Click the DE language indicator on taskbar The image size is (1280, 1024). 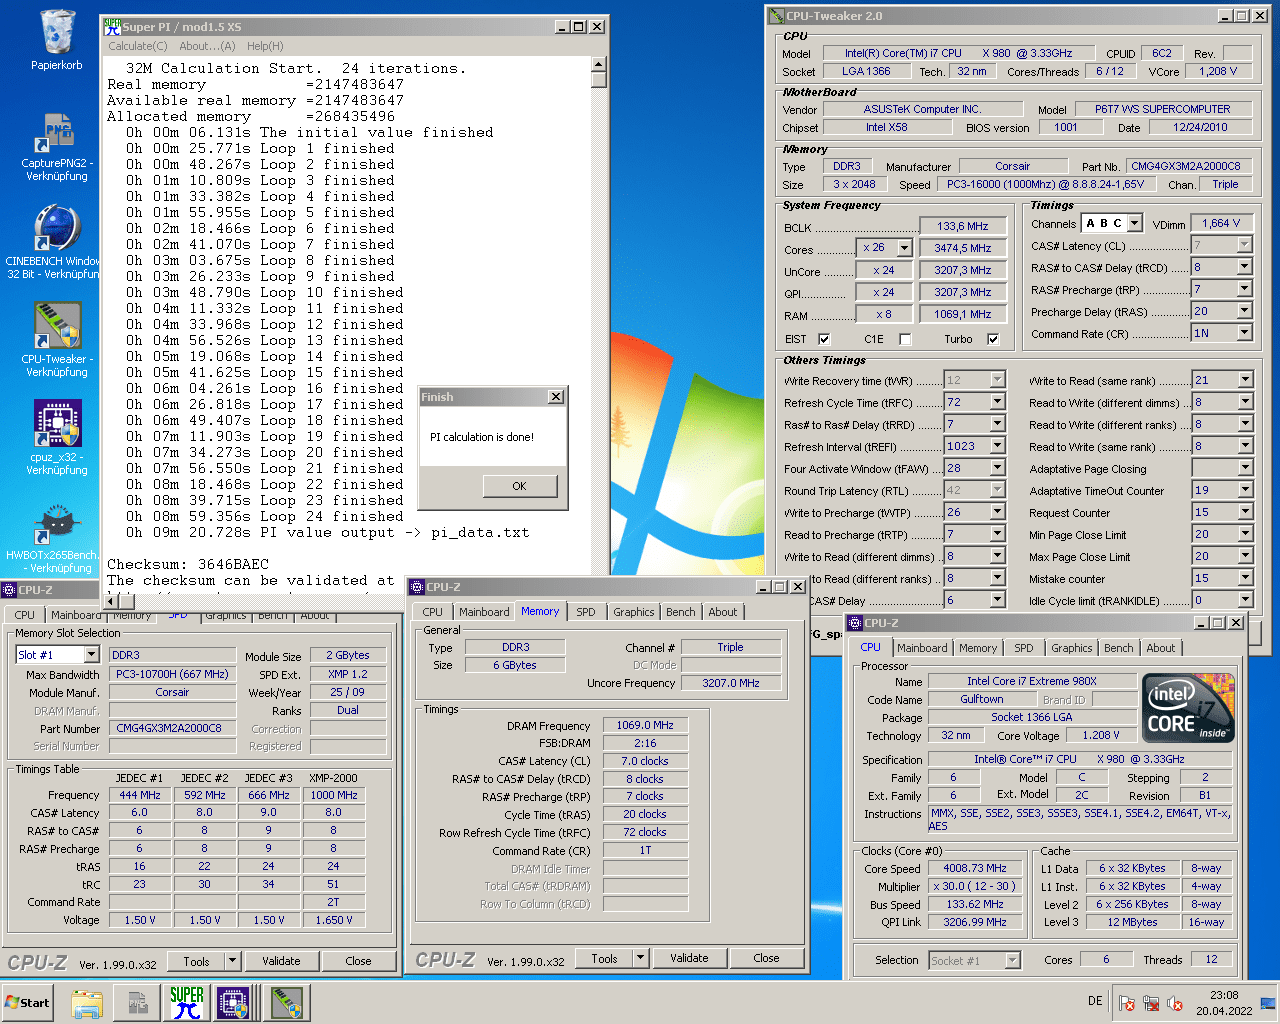[x=1095, y=1001]
